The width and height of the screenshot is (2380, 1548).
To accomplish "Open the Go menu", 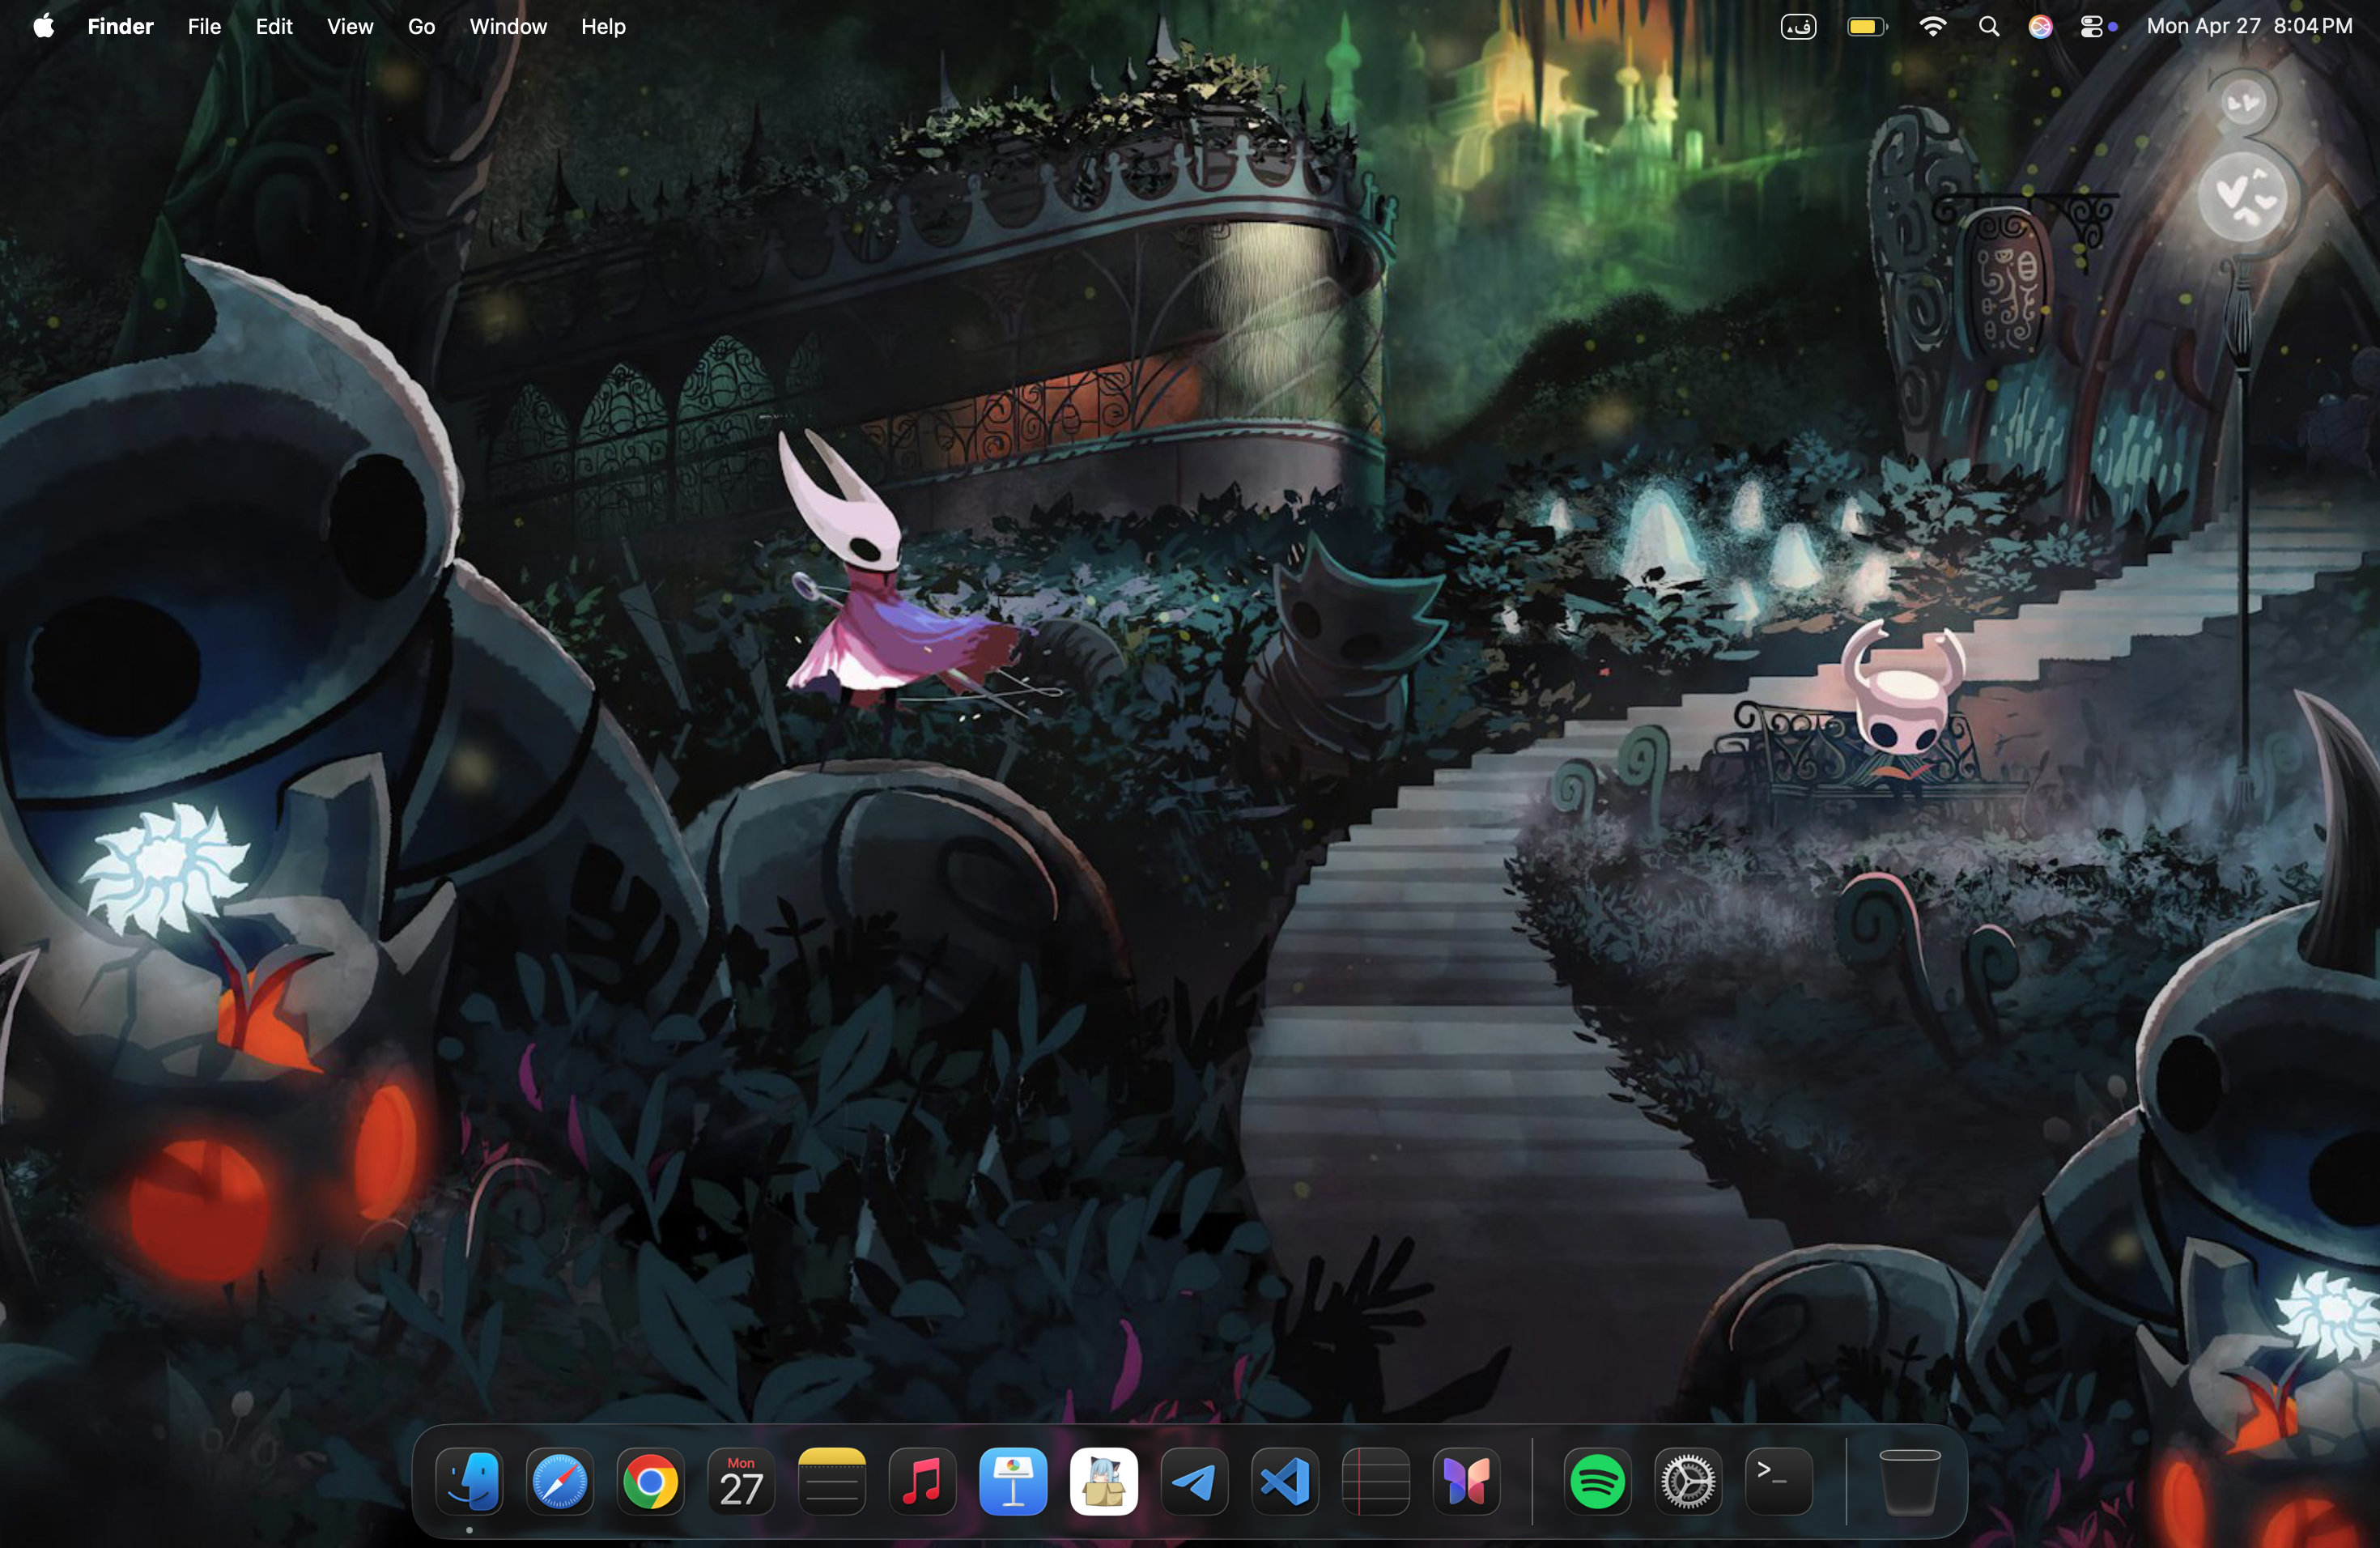I will [x=421, y=26].
